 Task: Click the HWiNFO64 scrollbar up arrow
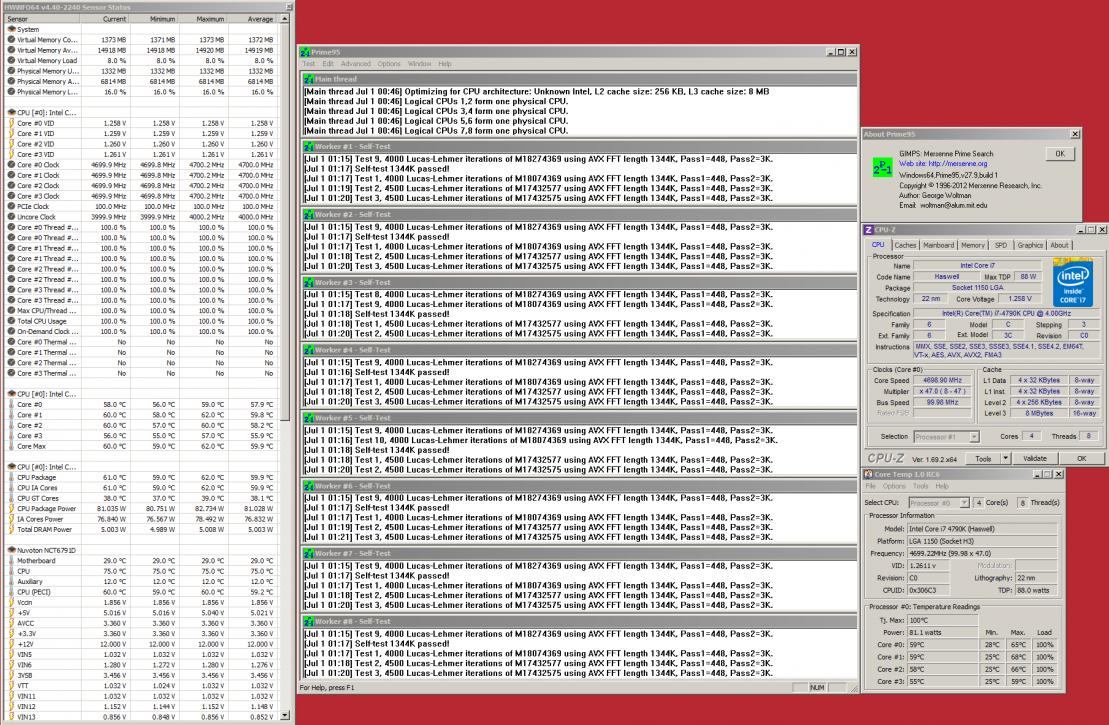(x=284, y=19)
